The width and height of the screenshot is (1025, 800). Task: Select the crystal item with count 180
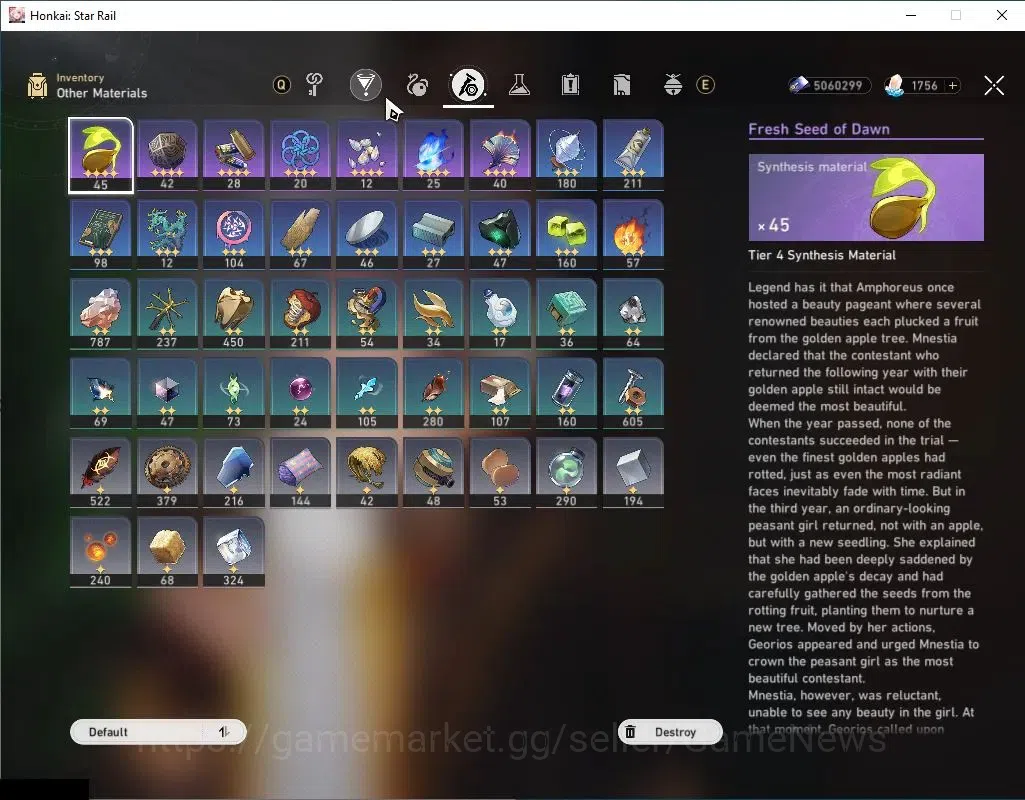(x=566, y=156)
